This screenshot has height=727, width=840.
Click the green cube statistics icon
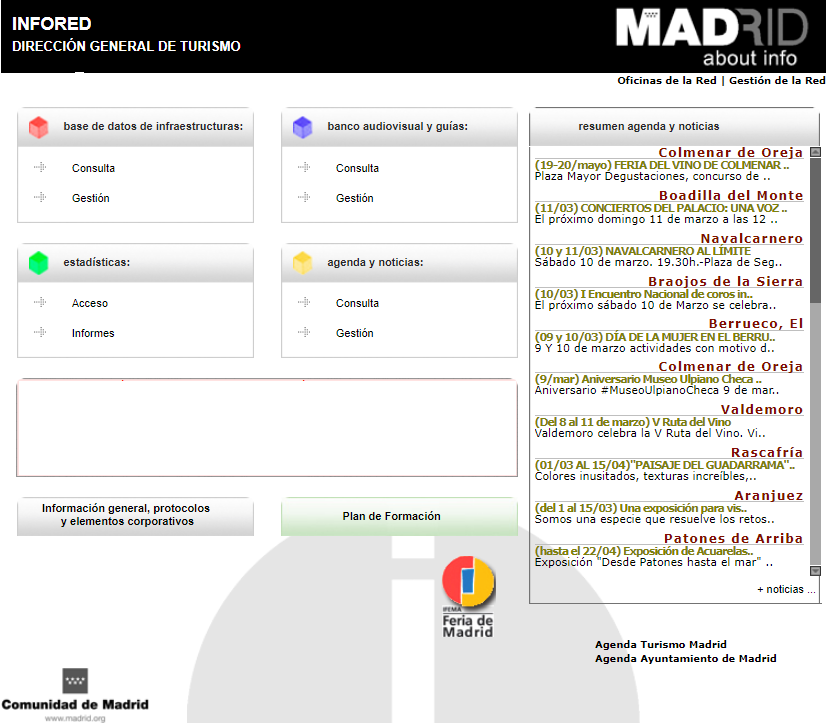tap(39, 263)
